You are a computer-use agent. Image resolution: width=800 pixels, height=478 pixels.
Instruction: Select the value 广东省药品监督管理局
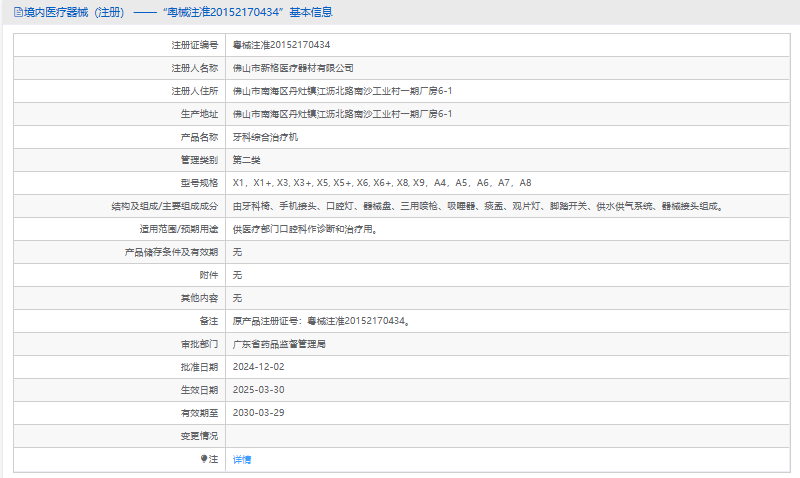pyautogui.click(x=279, y=344)
